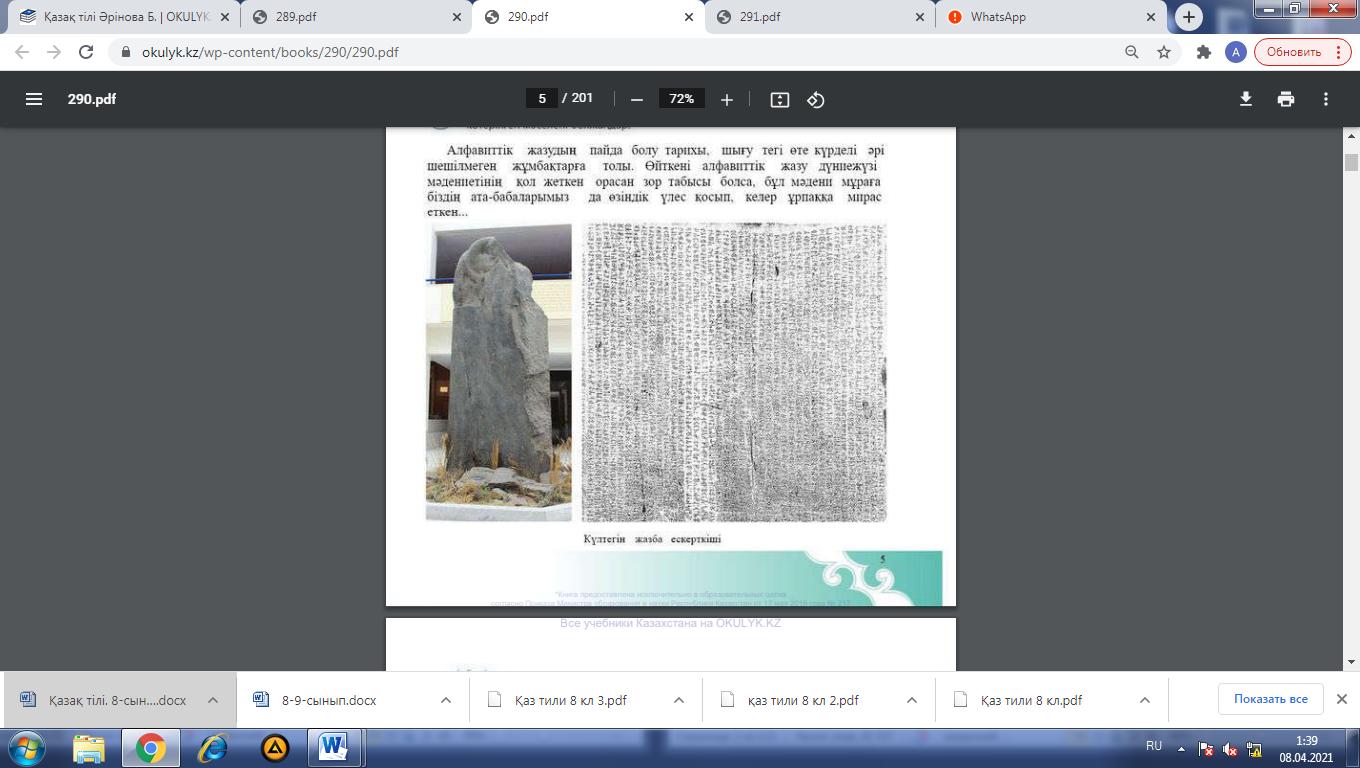Click the scrollbar up arrow
Image resolution: width=1360 pixels, height=768 pixels.
pos(1351,136)
